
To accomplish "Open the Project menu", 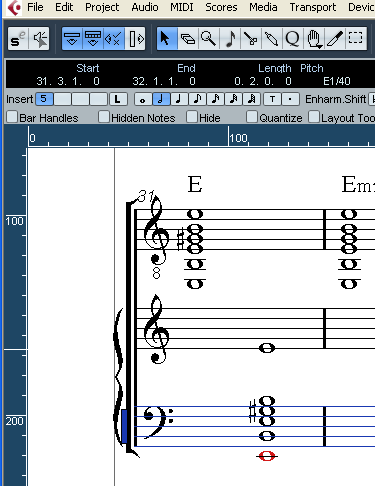I will (102, 7).
